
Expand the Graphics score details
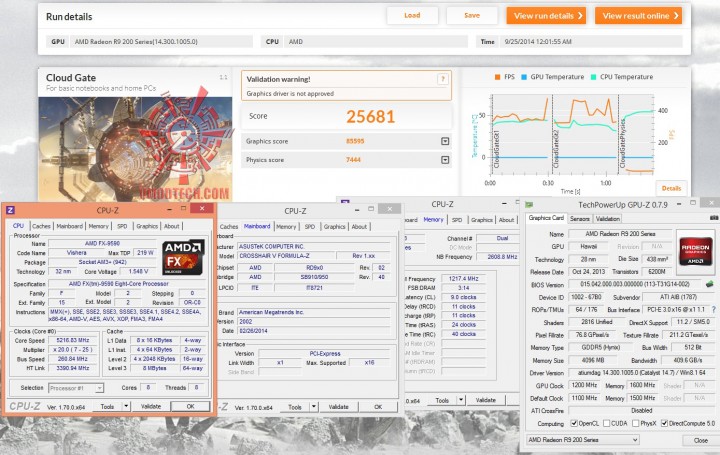point(445,141)
